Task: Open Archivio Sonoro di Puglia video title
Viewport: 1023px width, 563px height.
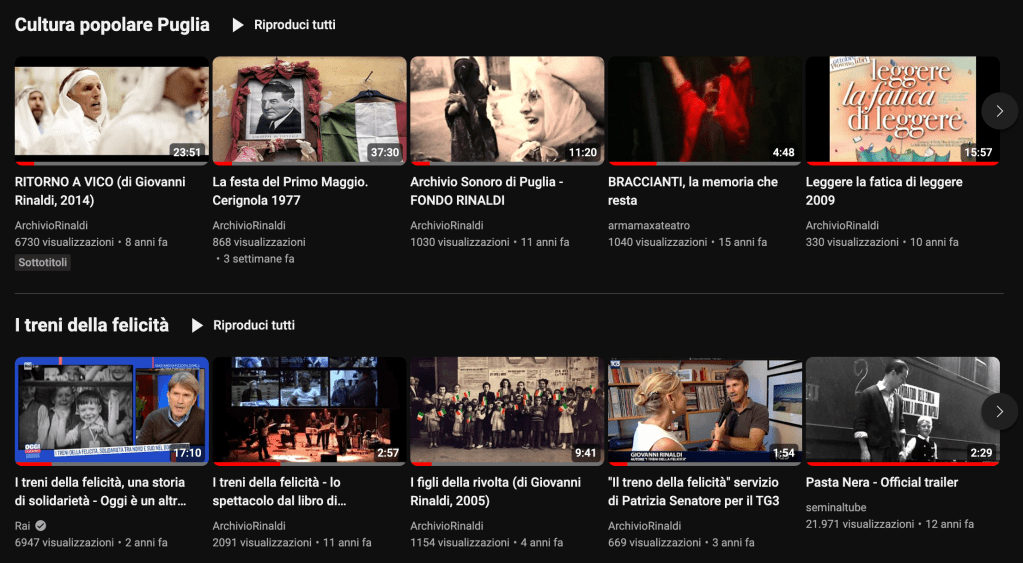Action: point(487,191)
